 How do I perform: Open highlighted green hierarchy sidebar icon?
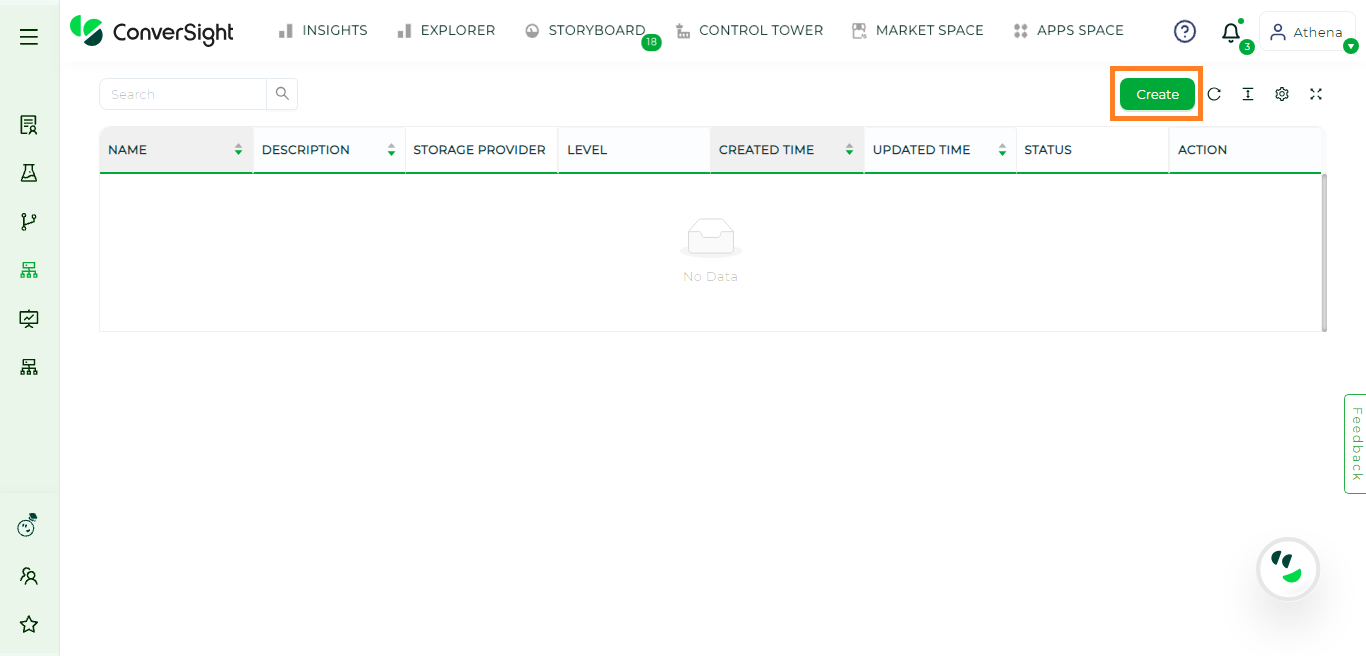[x=29, y=270]
